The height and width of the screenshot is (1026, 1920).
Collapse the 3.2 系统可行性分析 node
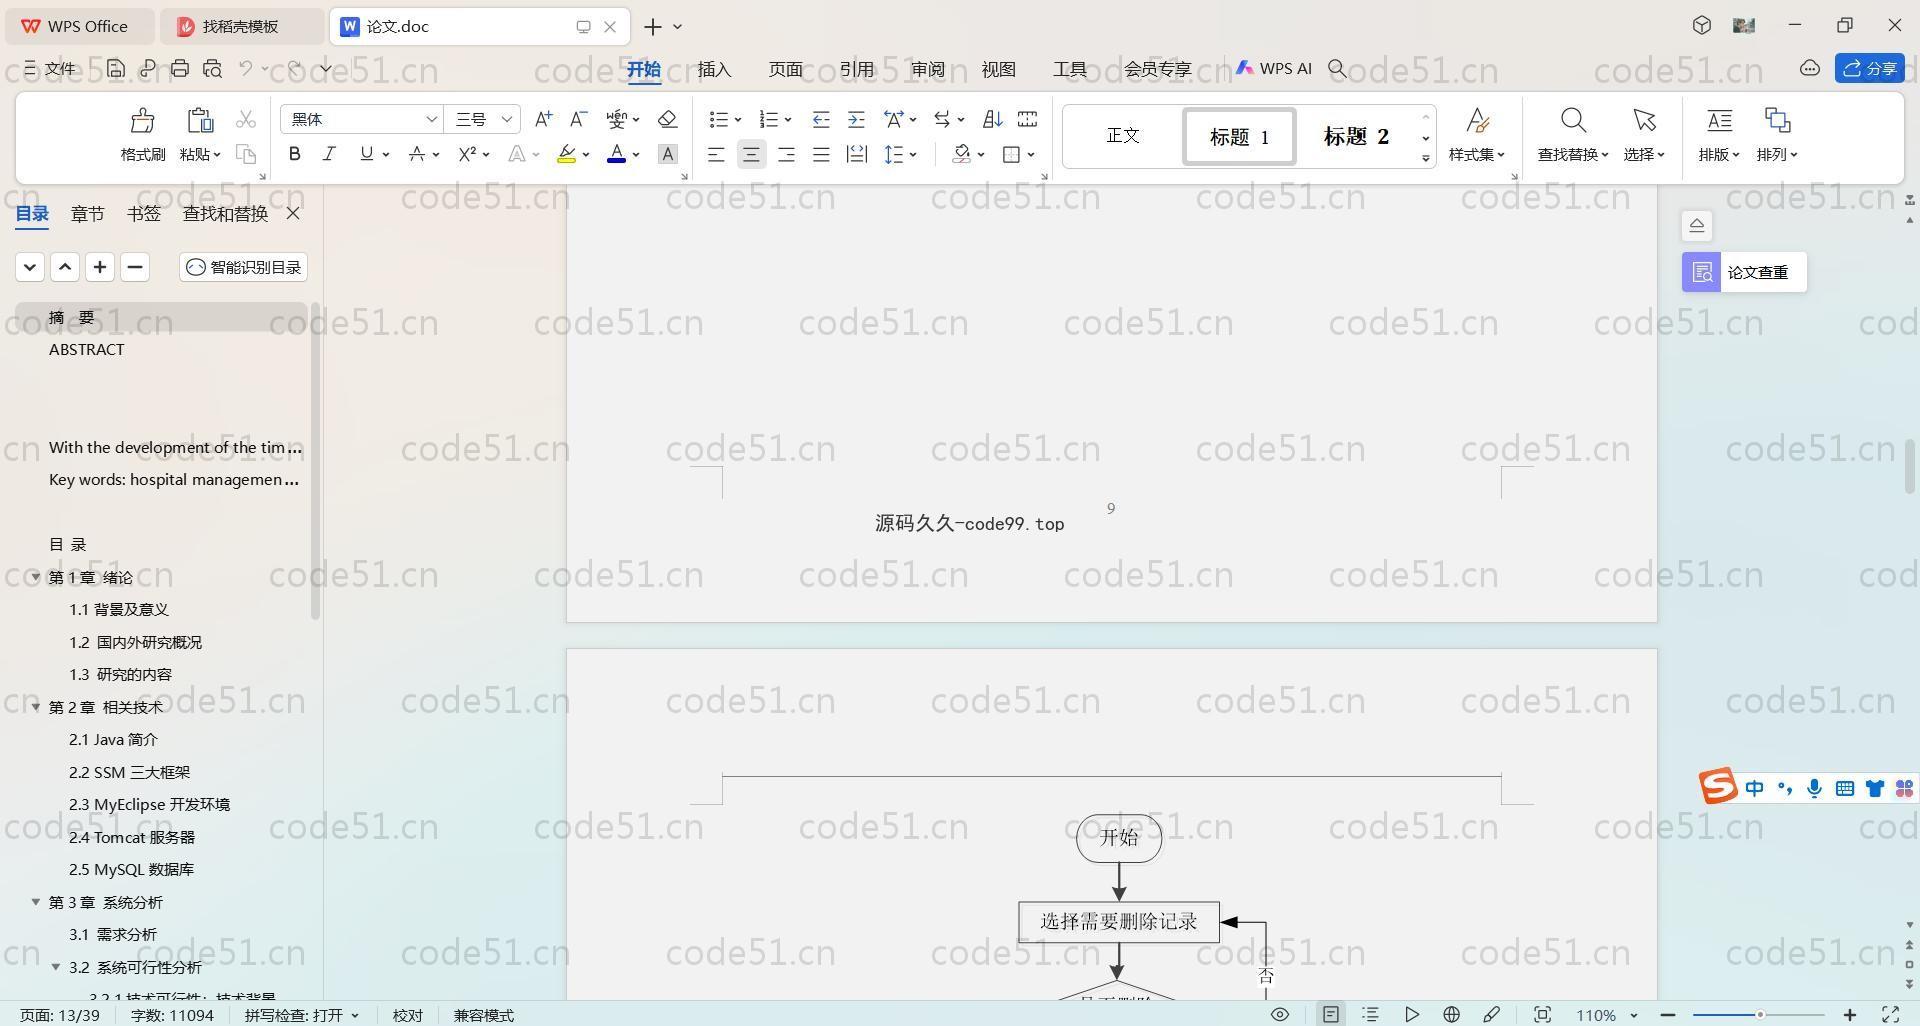click(56, 967)
